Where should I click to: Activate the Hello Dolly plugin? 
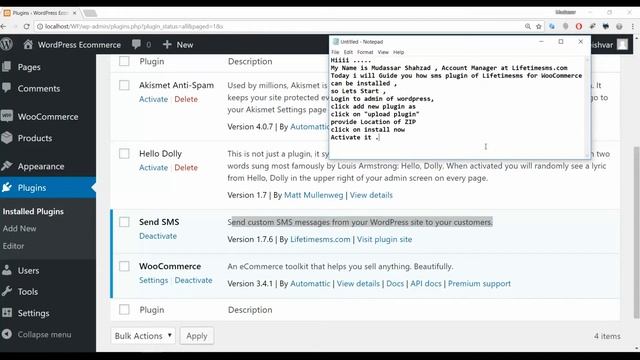pos(153,167)
